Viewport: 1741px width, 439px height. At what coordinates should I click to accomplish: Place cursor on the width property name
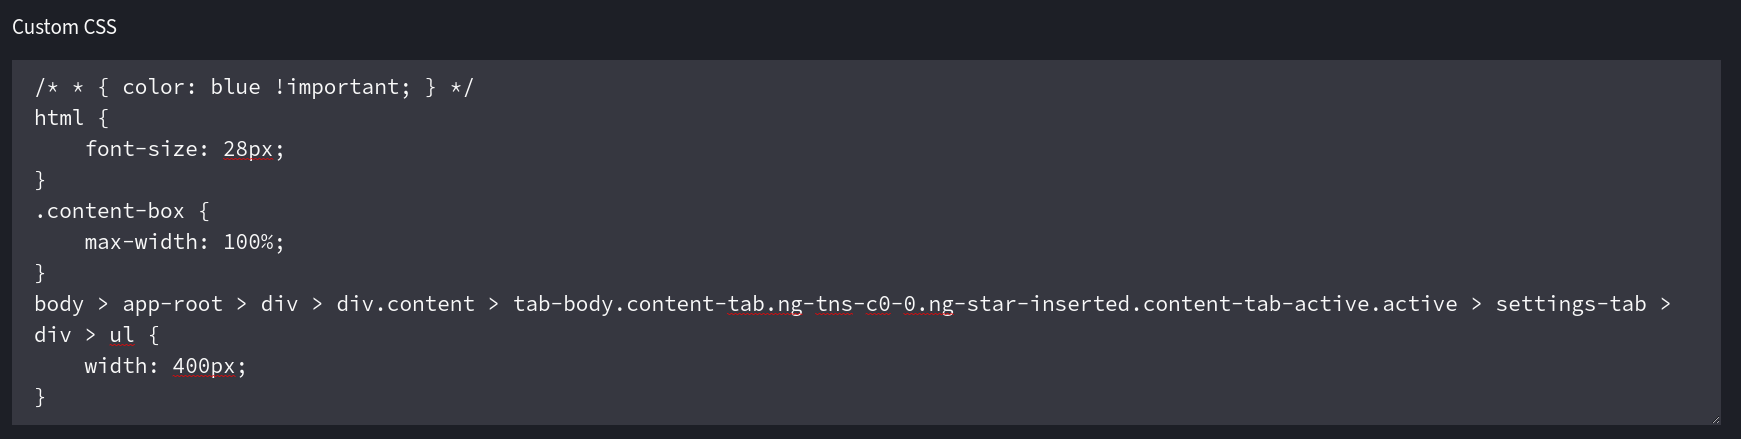coord(116,366)
